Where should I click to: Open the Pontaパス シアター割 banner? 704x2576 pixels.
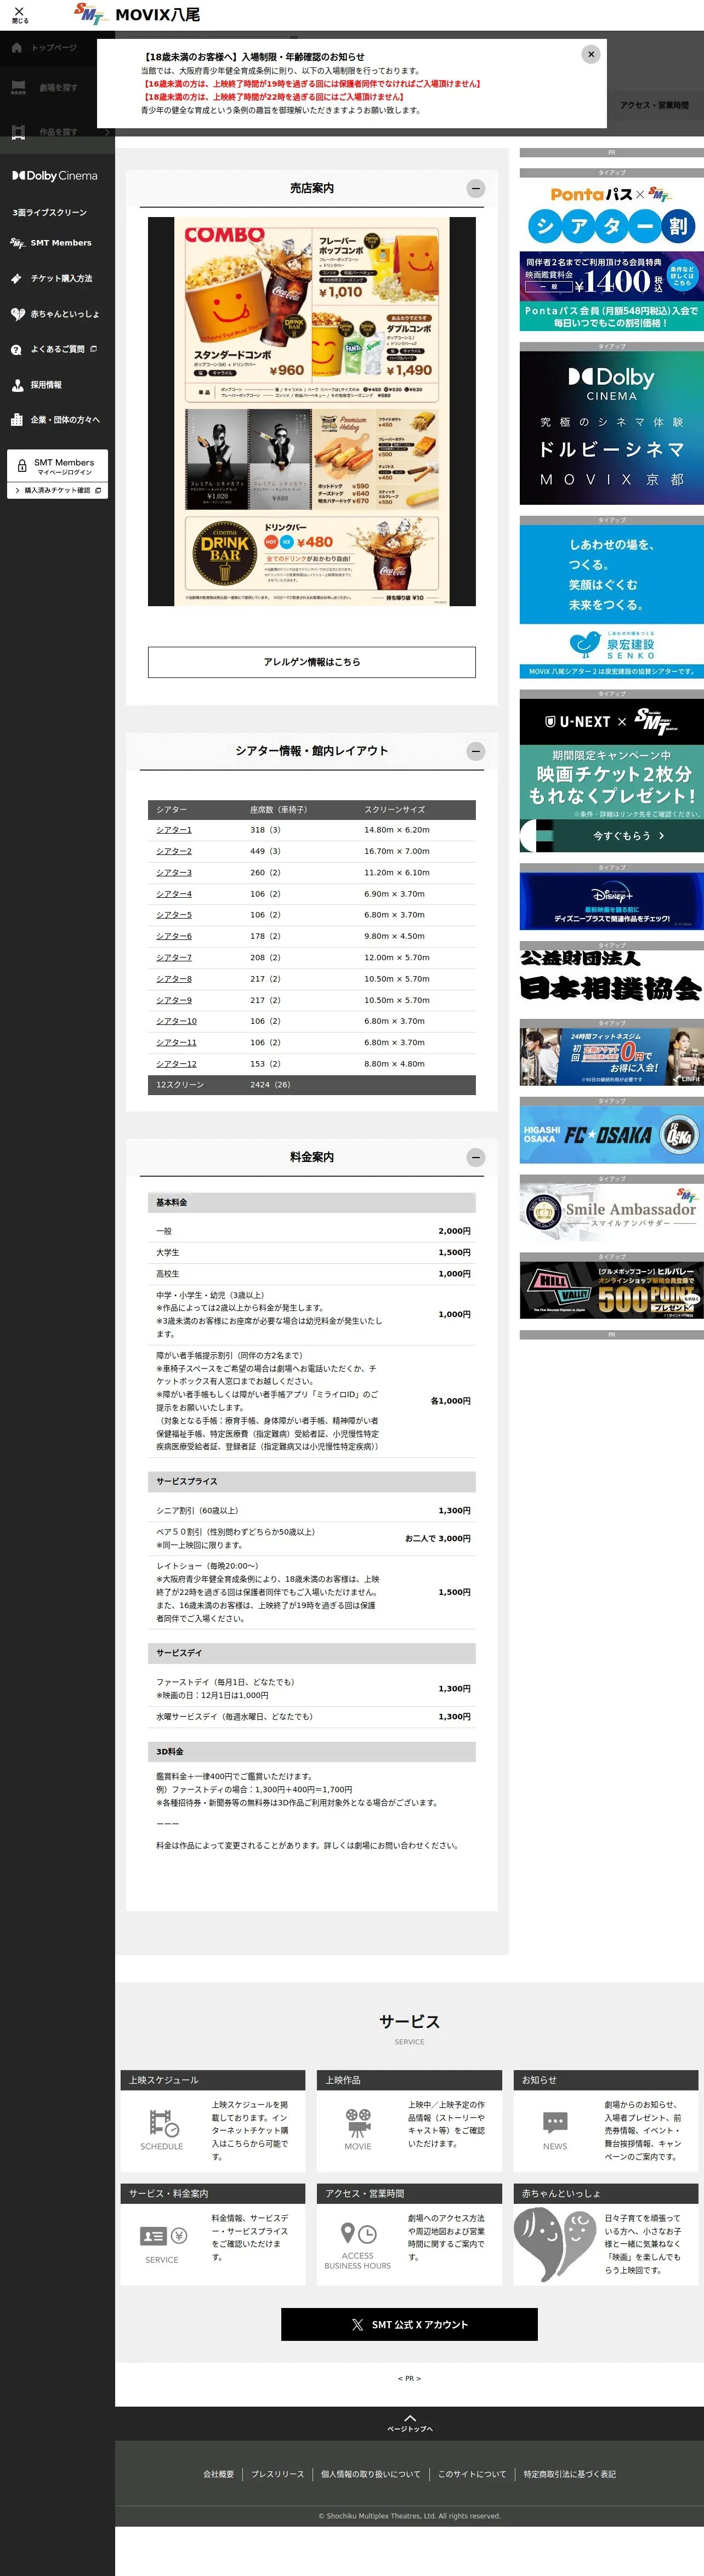coord(612,254)
